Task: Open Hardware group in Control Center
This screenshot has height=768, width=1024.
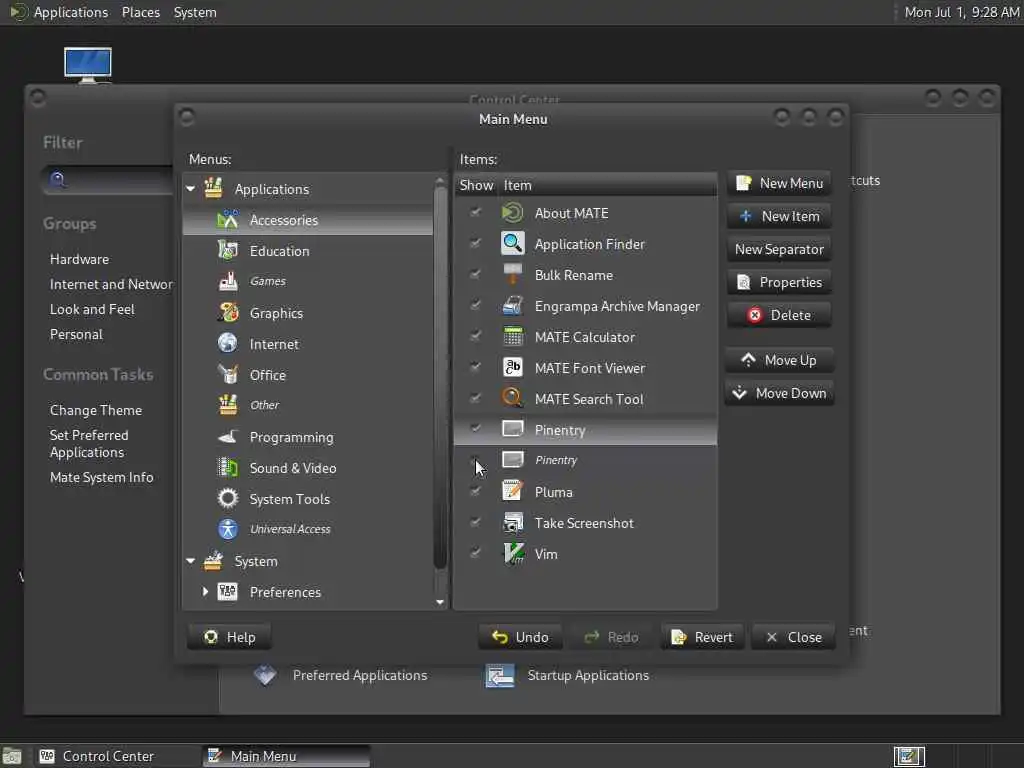Action: pos(80,259)
